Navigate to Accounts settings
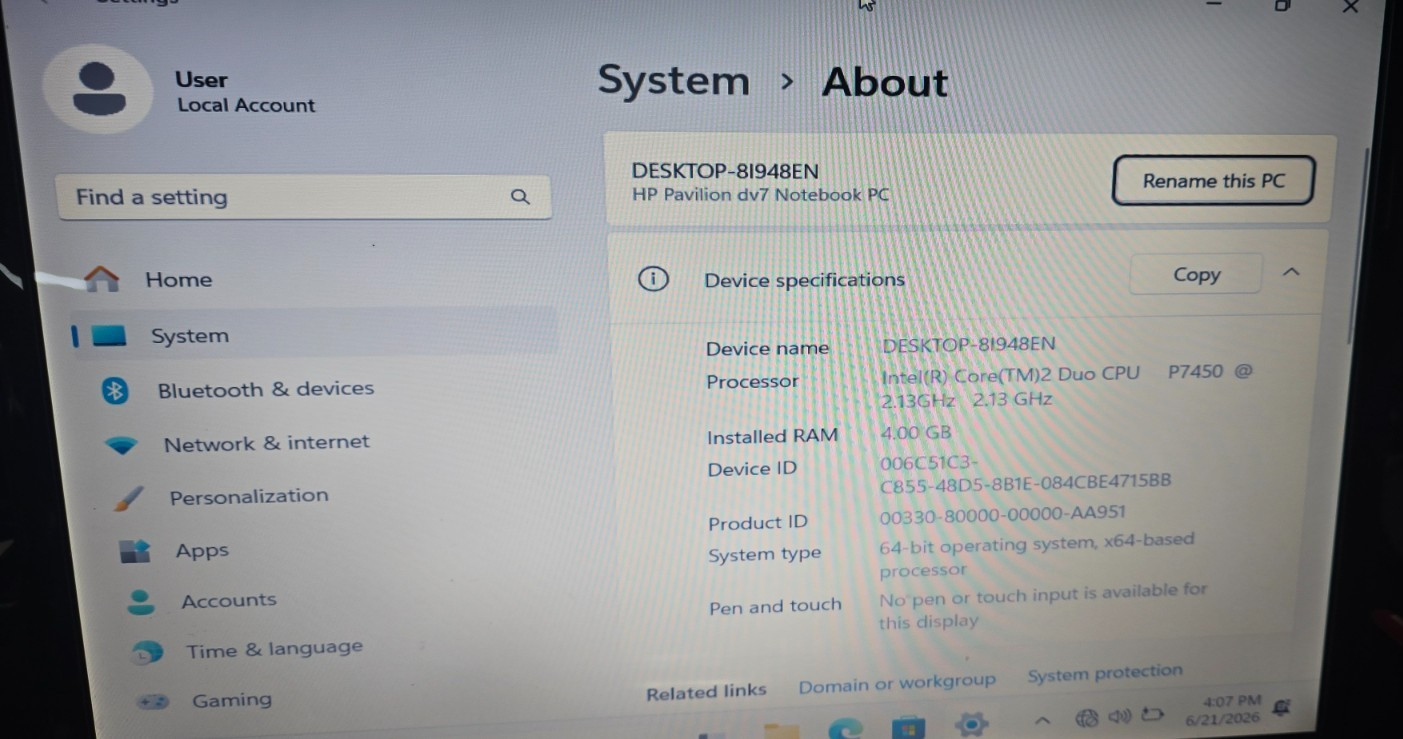This screenshot has height=739, width=1403. click(x=228, y=601)
